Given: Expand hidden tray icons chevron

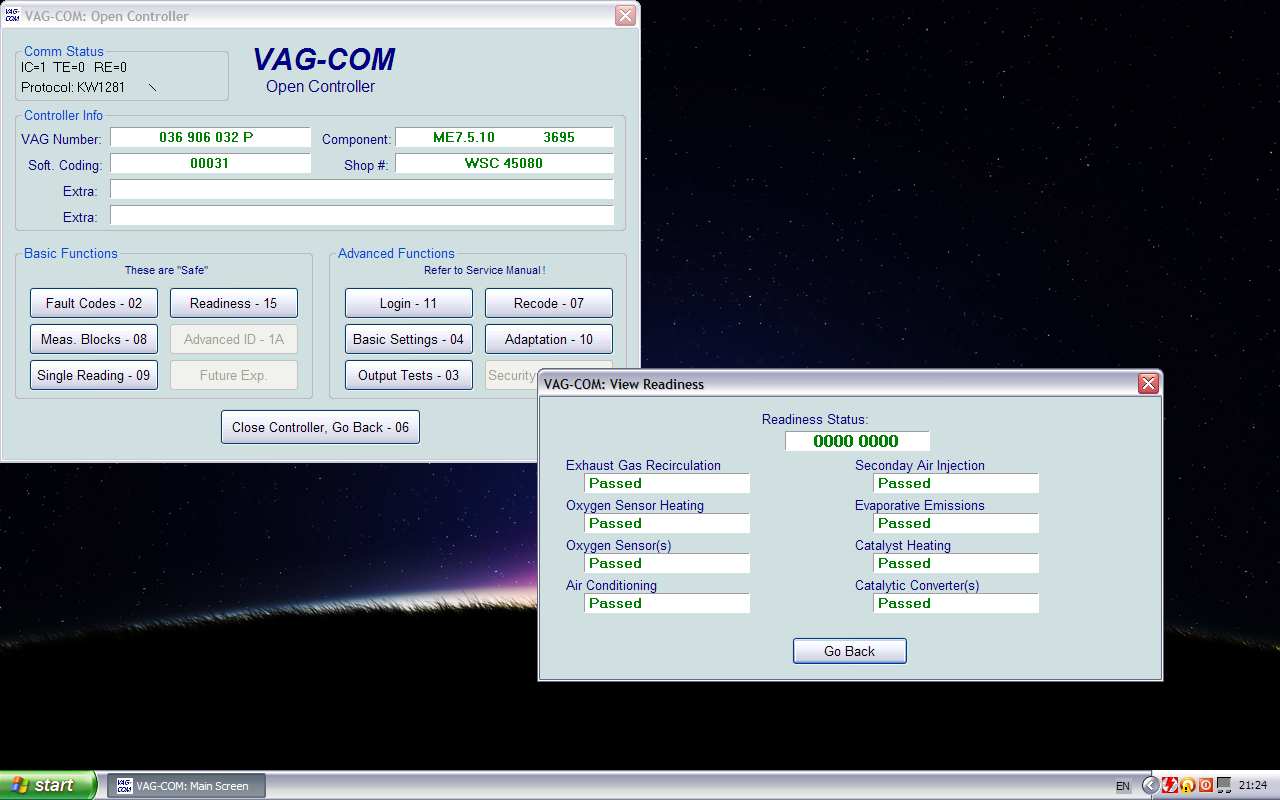Looking at the screenshot, I should tap(1151, 786).
